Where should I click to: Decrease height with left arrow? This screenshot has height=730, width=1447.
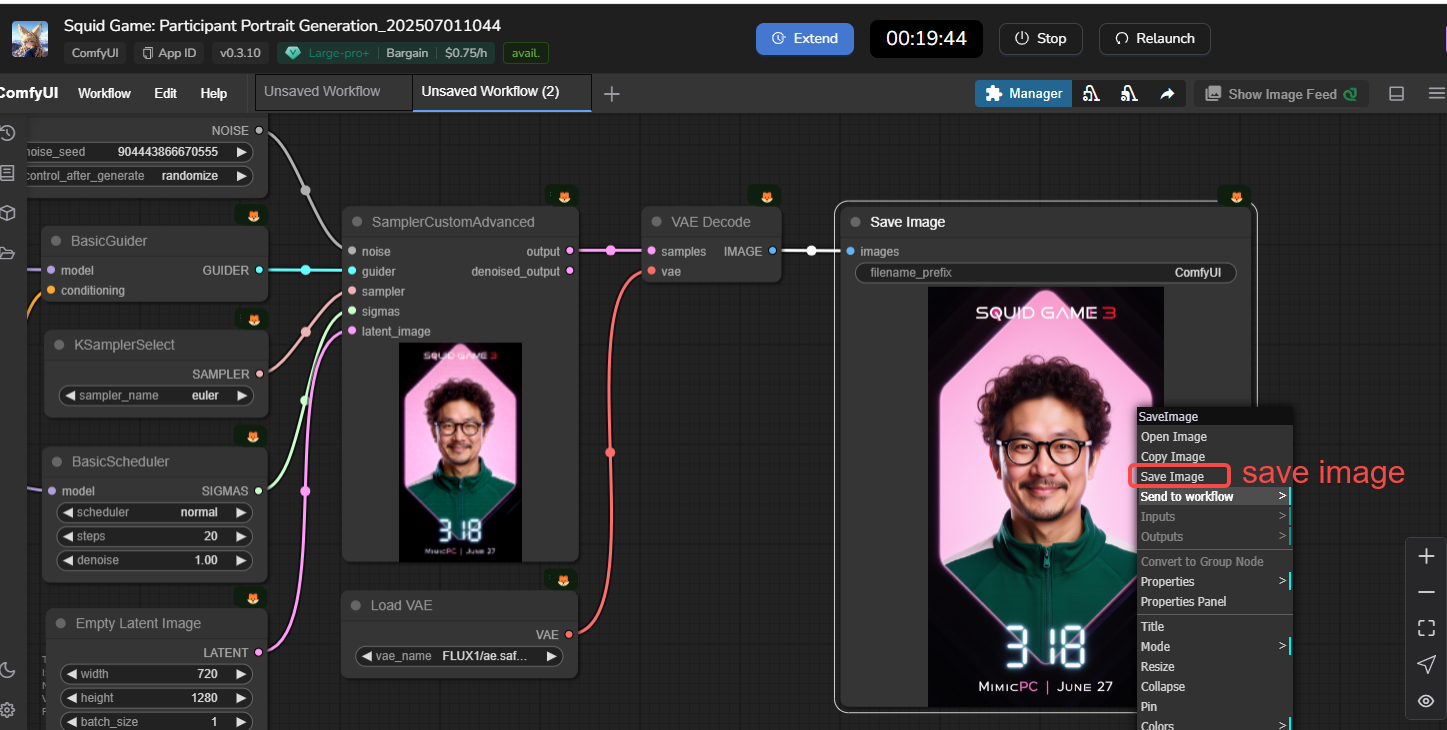tap(70, 698)
